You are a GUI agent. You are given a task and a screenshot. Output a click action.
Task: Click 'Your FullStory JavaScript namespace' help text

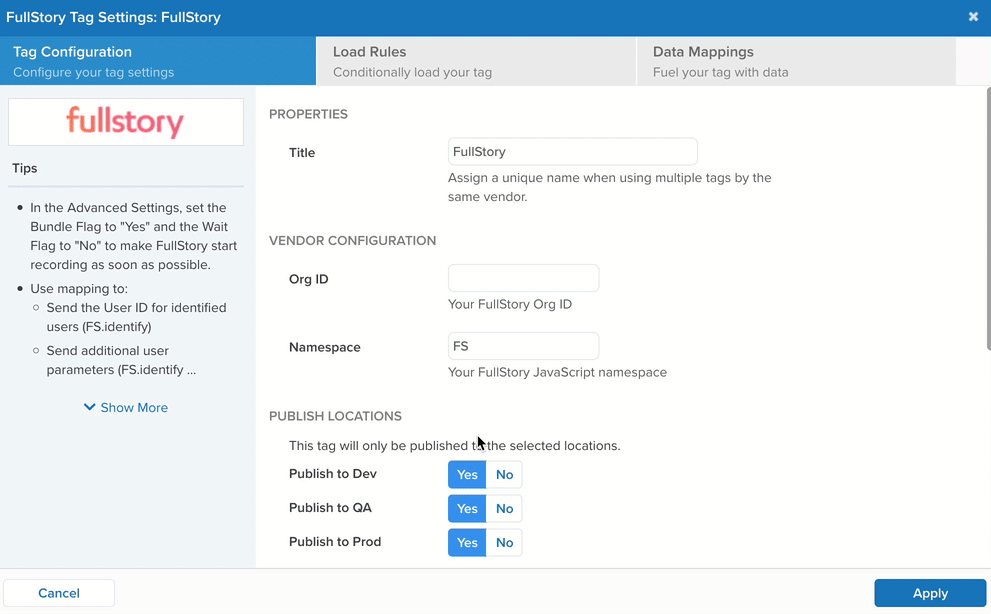click(x=557, y=372)
